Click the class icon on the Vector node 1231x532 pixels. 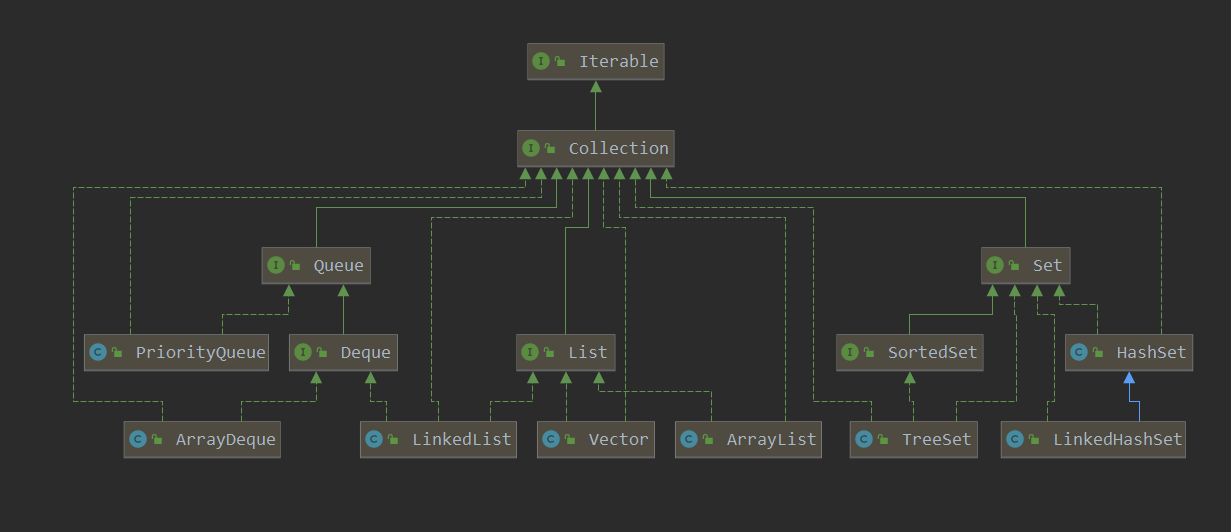click(x=551, y=439)
